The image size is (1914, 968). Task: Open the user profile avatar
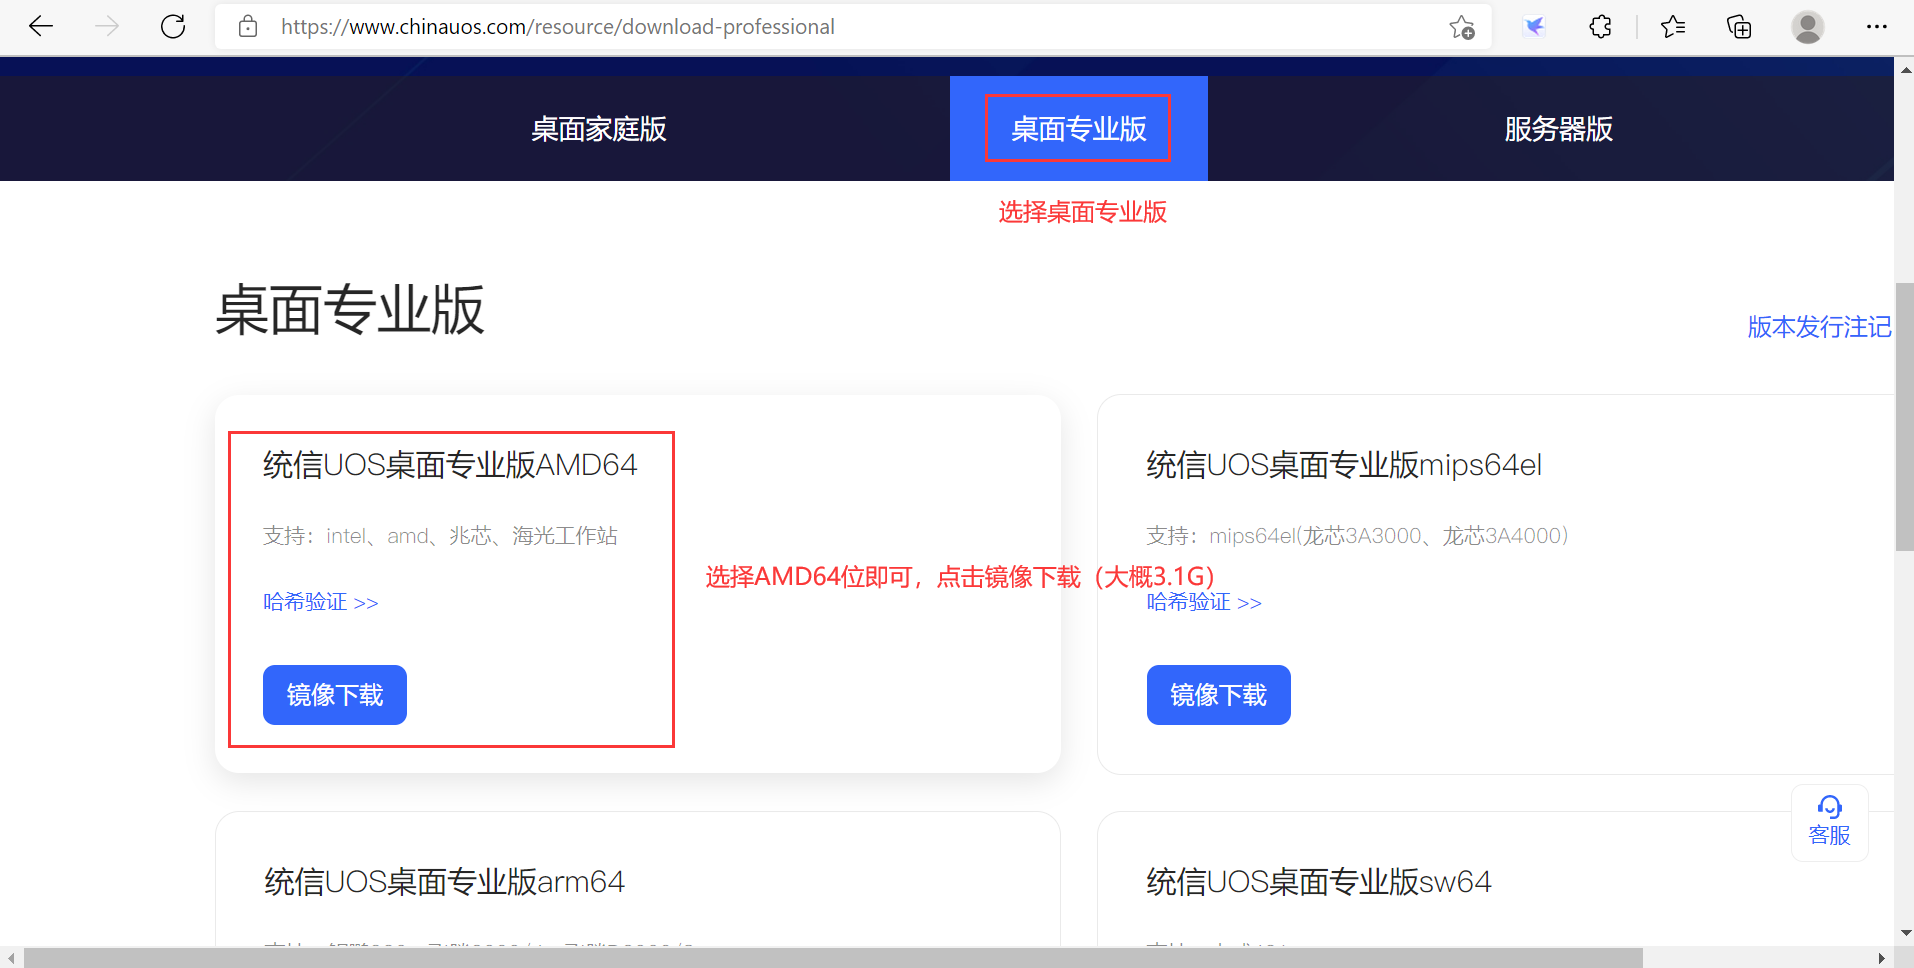[x=1807, y=27]
